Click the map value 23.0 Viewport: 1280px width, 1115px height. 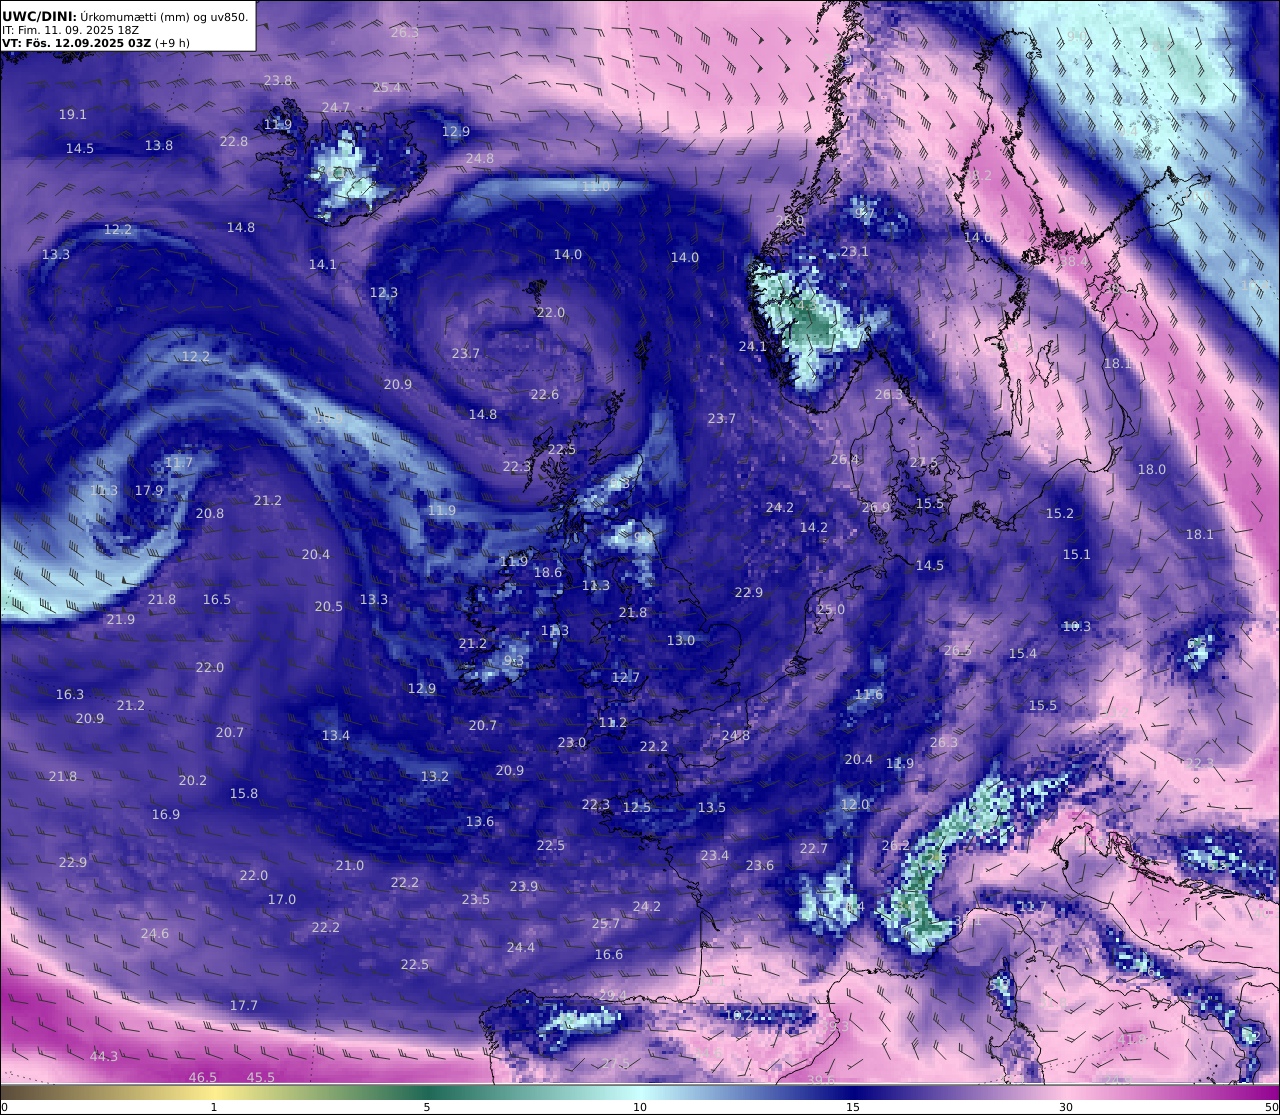tap(571, 743)
